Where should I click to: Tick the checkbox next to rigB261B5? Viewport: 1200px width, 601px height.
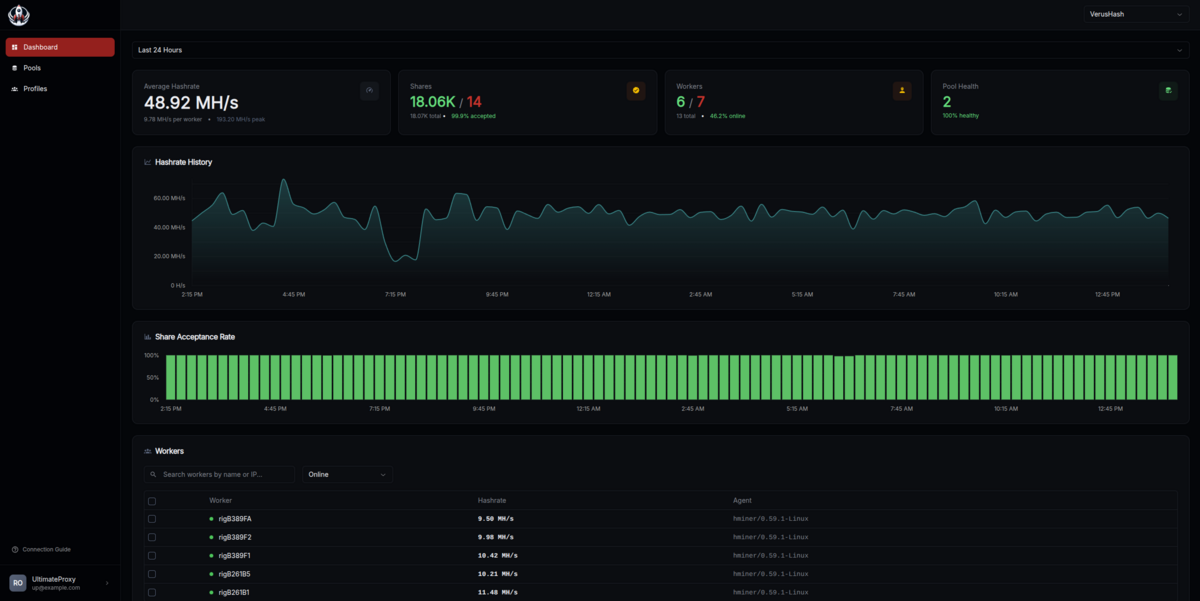coord(152,573)
